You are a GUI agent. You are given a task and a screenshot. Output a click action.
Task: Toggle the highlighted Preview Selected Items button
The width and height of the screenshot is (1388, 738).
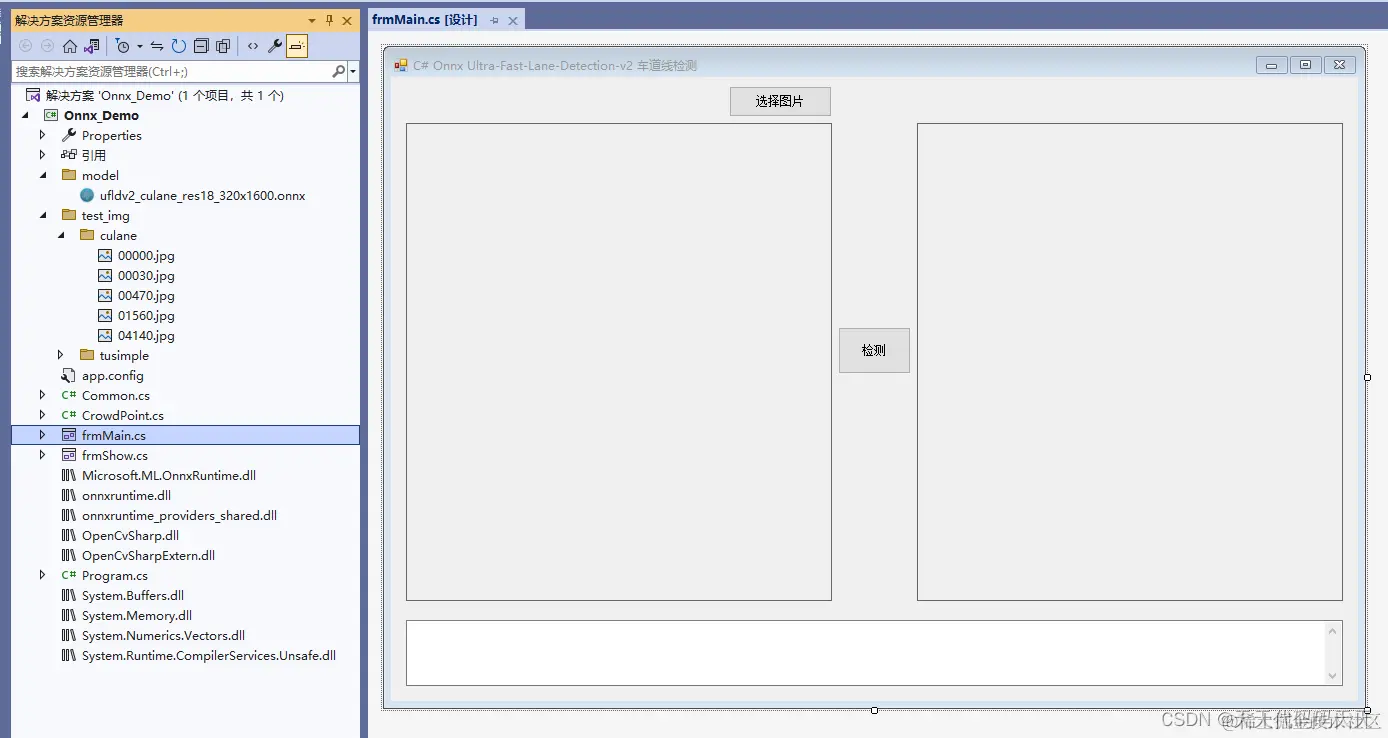click(297, 46)
